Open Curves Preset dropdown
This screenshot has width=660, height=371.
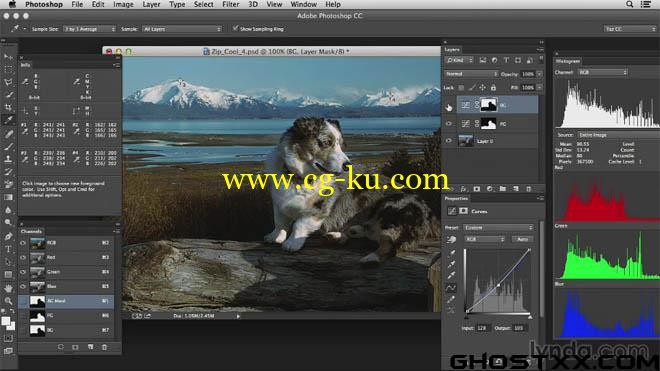coord(498,227)
